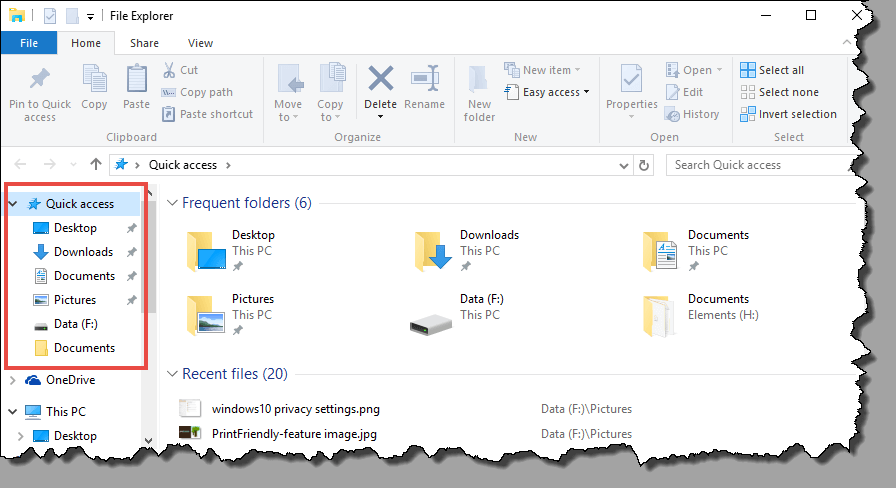
Task: Click the new folder icon in title bar toolbar
Action: pyautogui.click(x=73, y=16)
